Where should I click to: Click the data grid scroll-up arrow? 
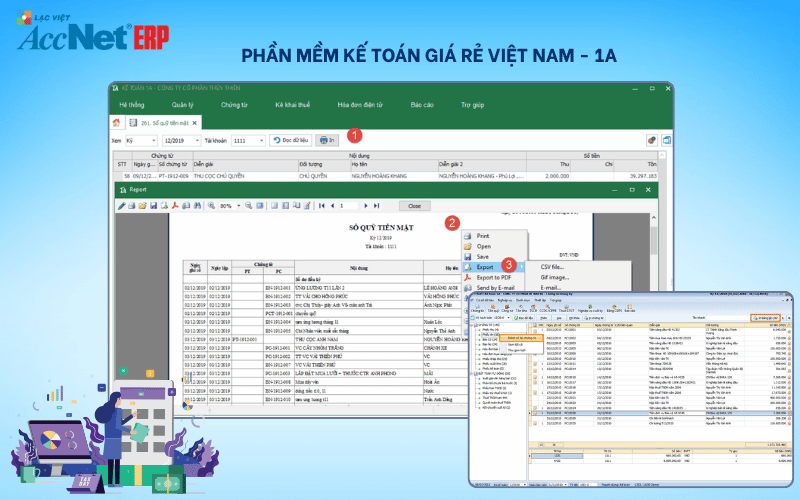tap(662, 155)
